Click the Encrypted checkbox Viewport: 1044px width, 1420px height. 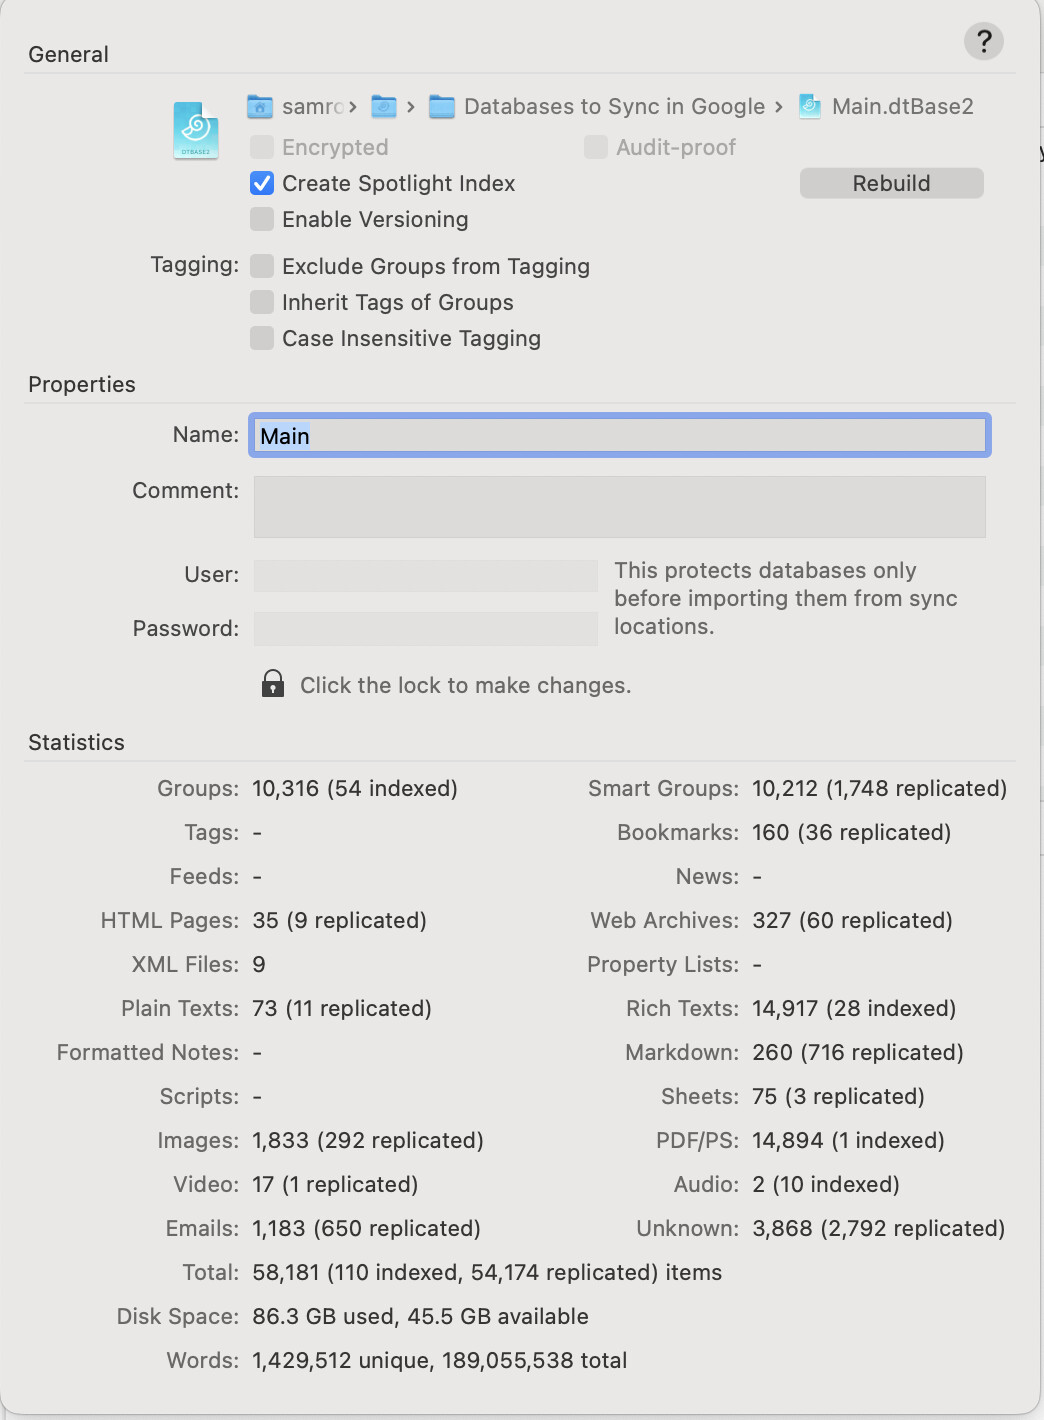[x=262, y=147]
